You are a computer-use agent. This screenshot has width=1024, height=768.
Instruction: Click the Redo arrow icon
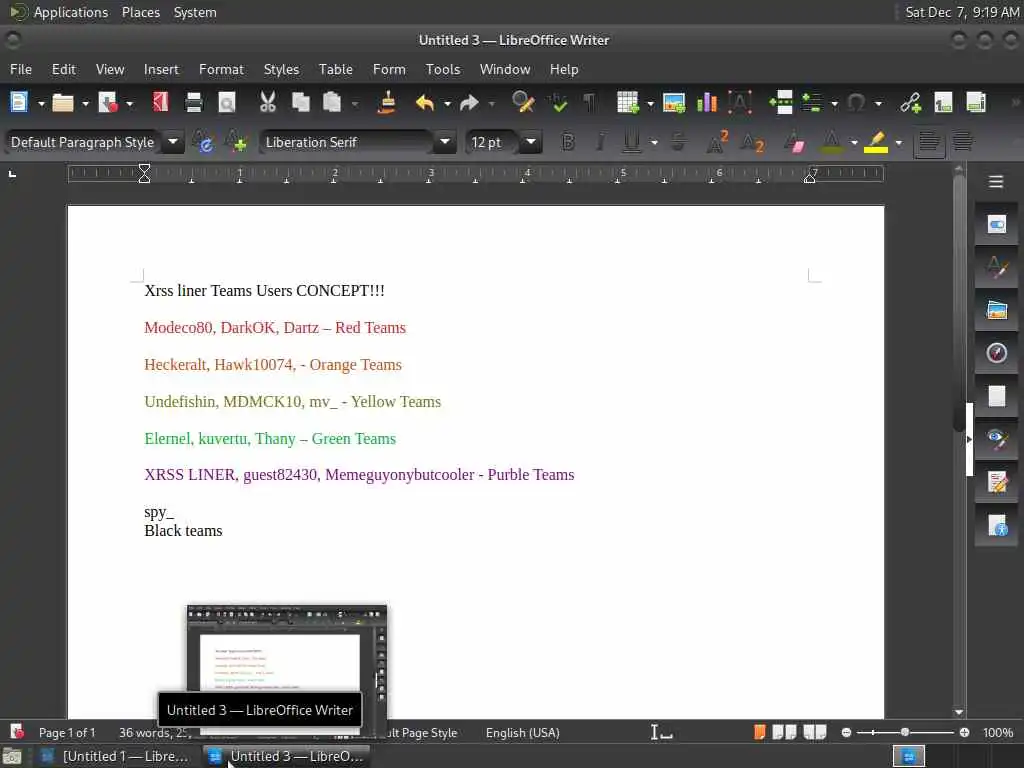click(x=469, y=103)
